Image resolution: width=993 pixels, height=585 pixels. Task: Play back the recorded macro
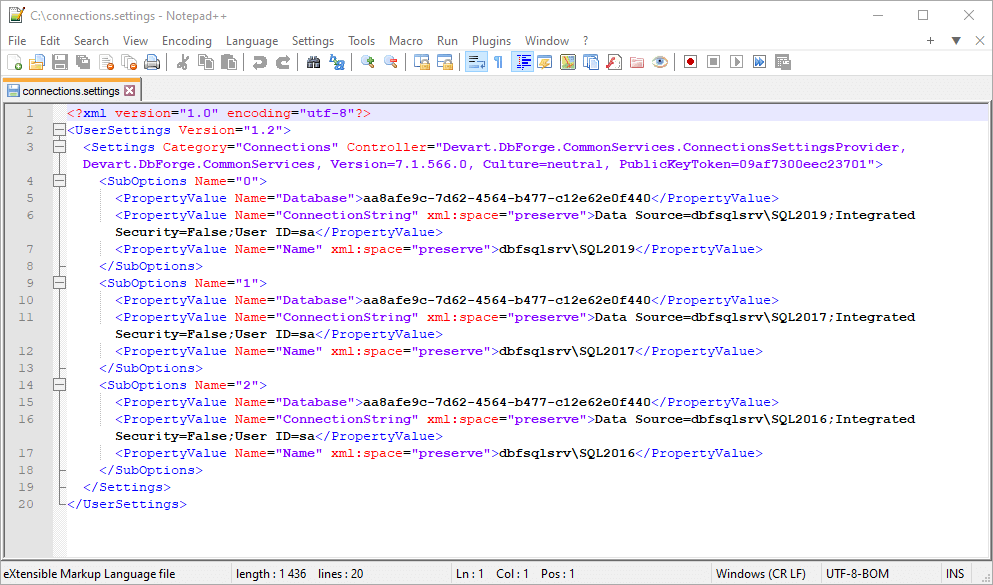(x=737, y=62)
